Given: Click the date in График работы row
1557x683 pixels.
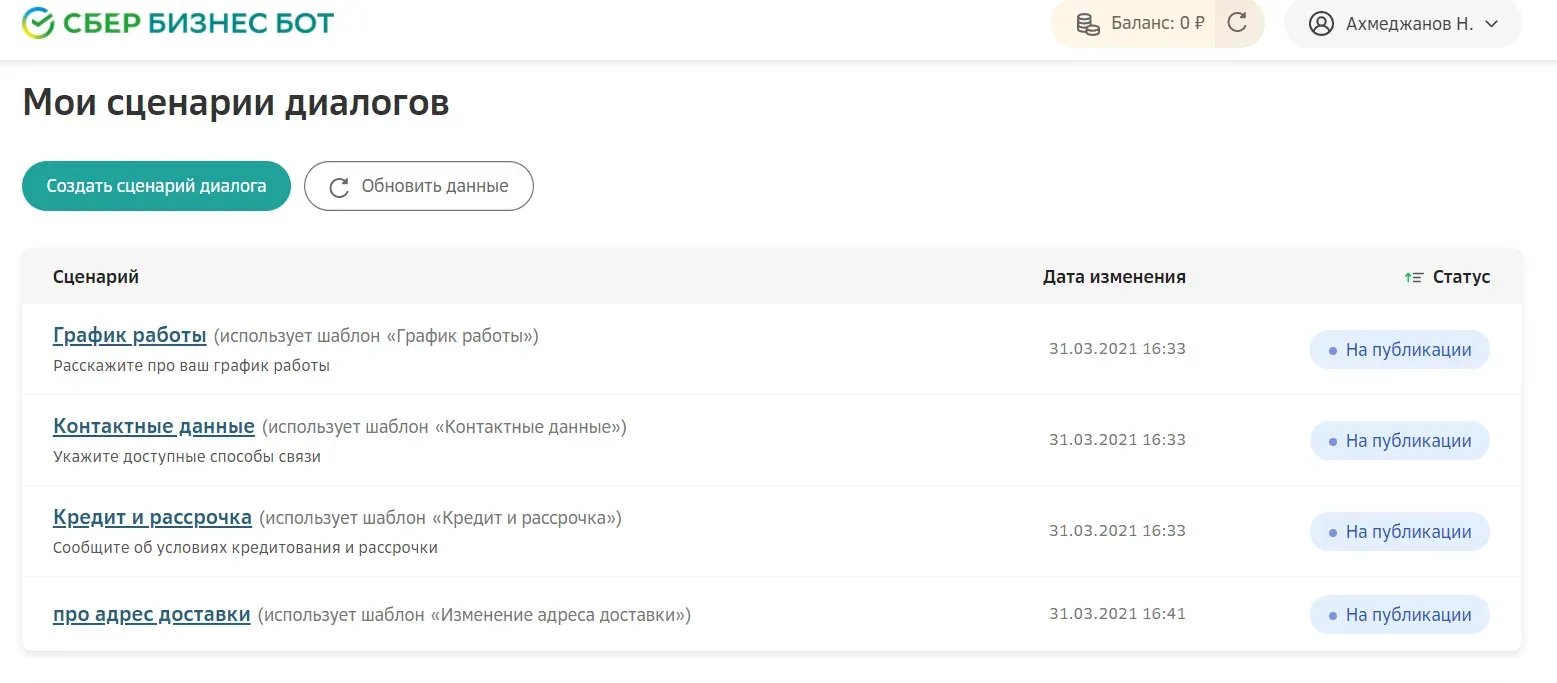Looking at the screenshot, I should click(1117, 349).
